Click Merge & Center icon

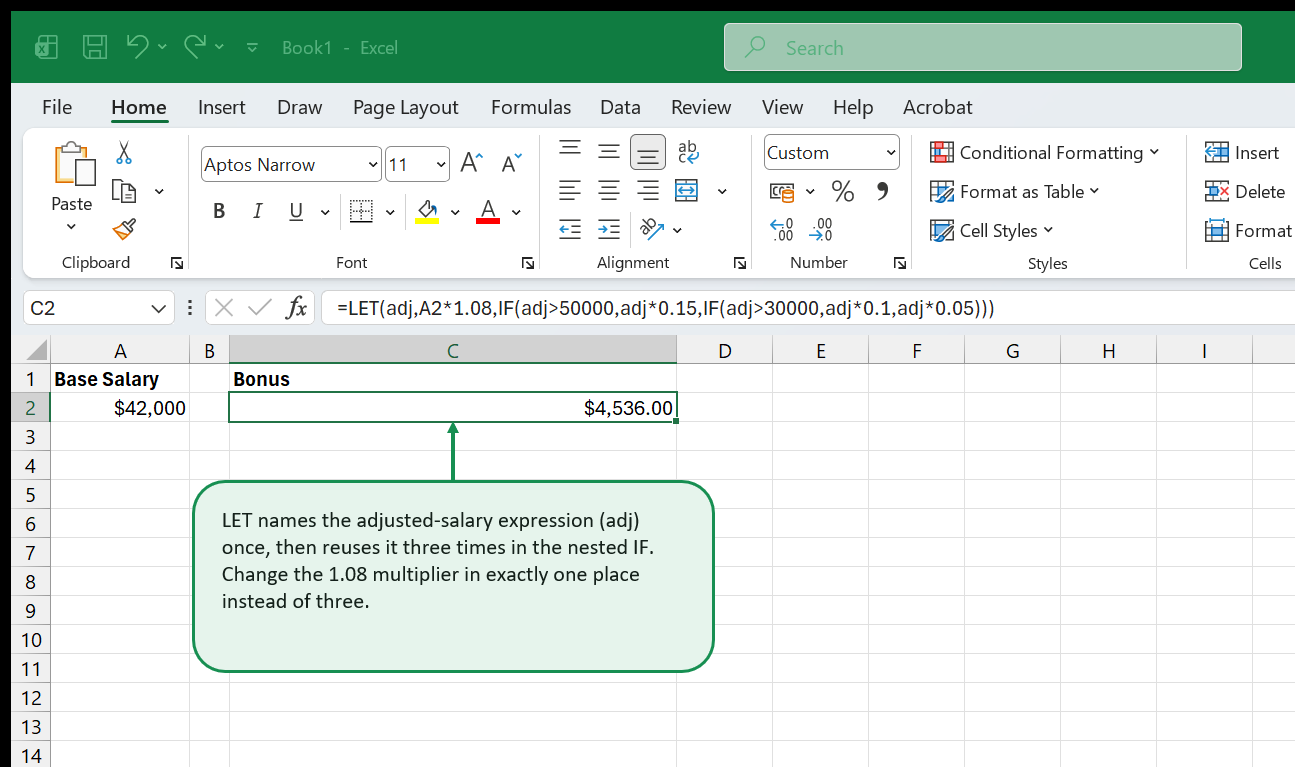coord(687,190)
